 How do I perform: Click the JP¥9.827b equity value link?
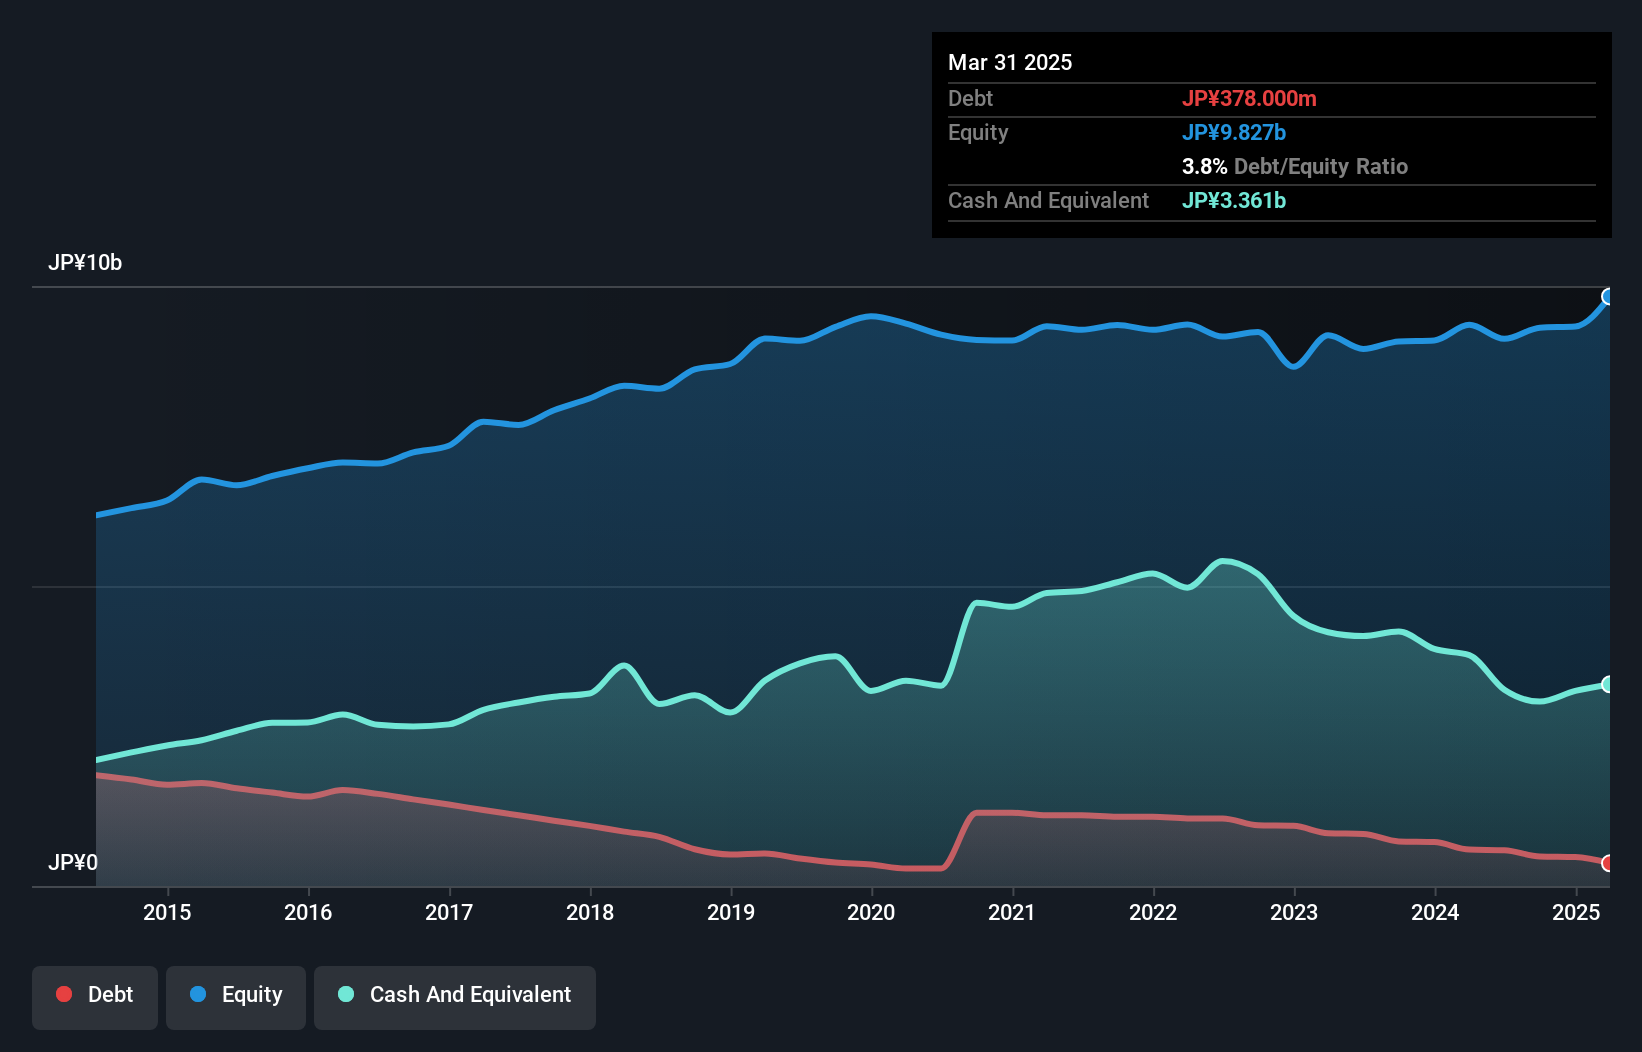point(1234,132)
